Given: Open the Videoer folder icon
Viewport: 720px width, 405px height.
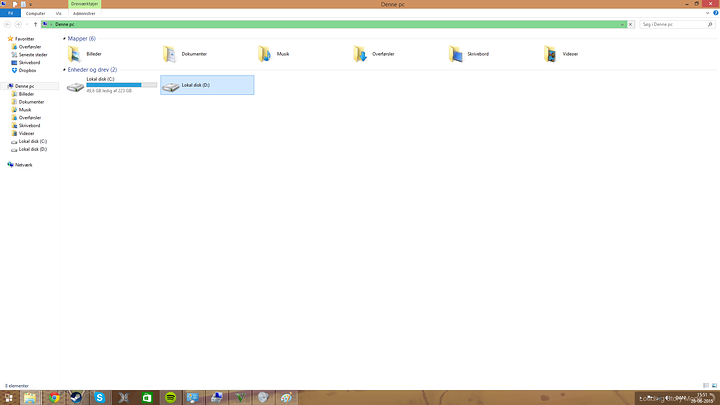Looking at the screenshot, I should click(x=551, y=54).
